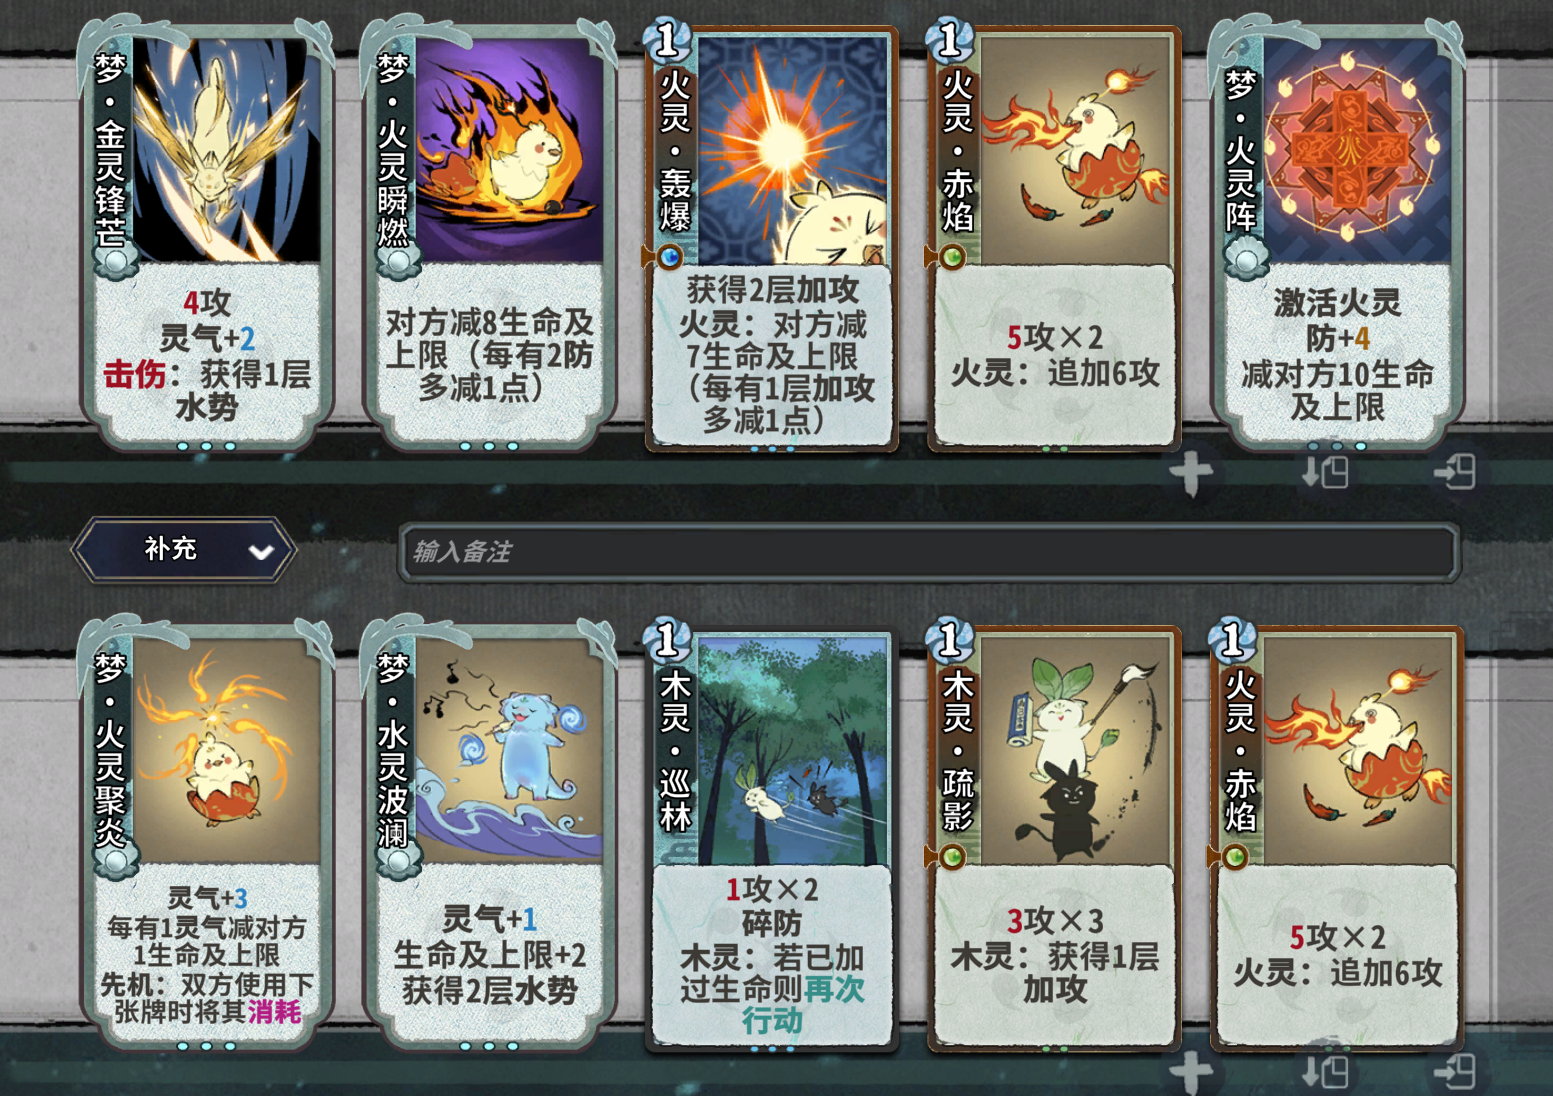Select the 梦·火灵瞬燃 card

pyautogui.click(x=489, y=232)
